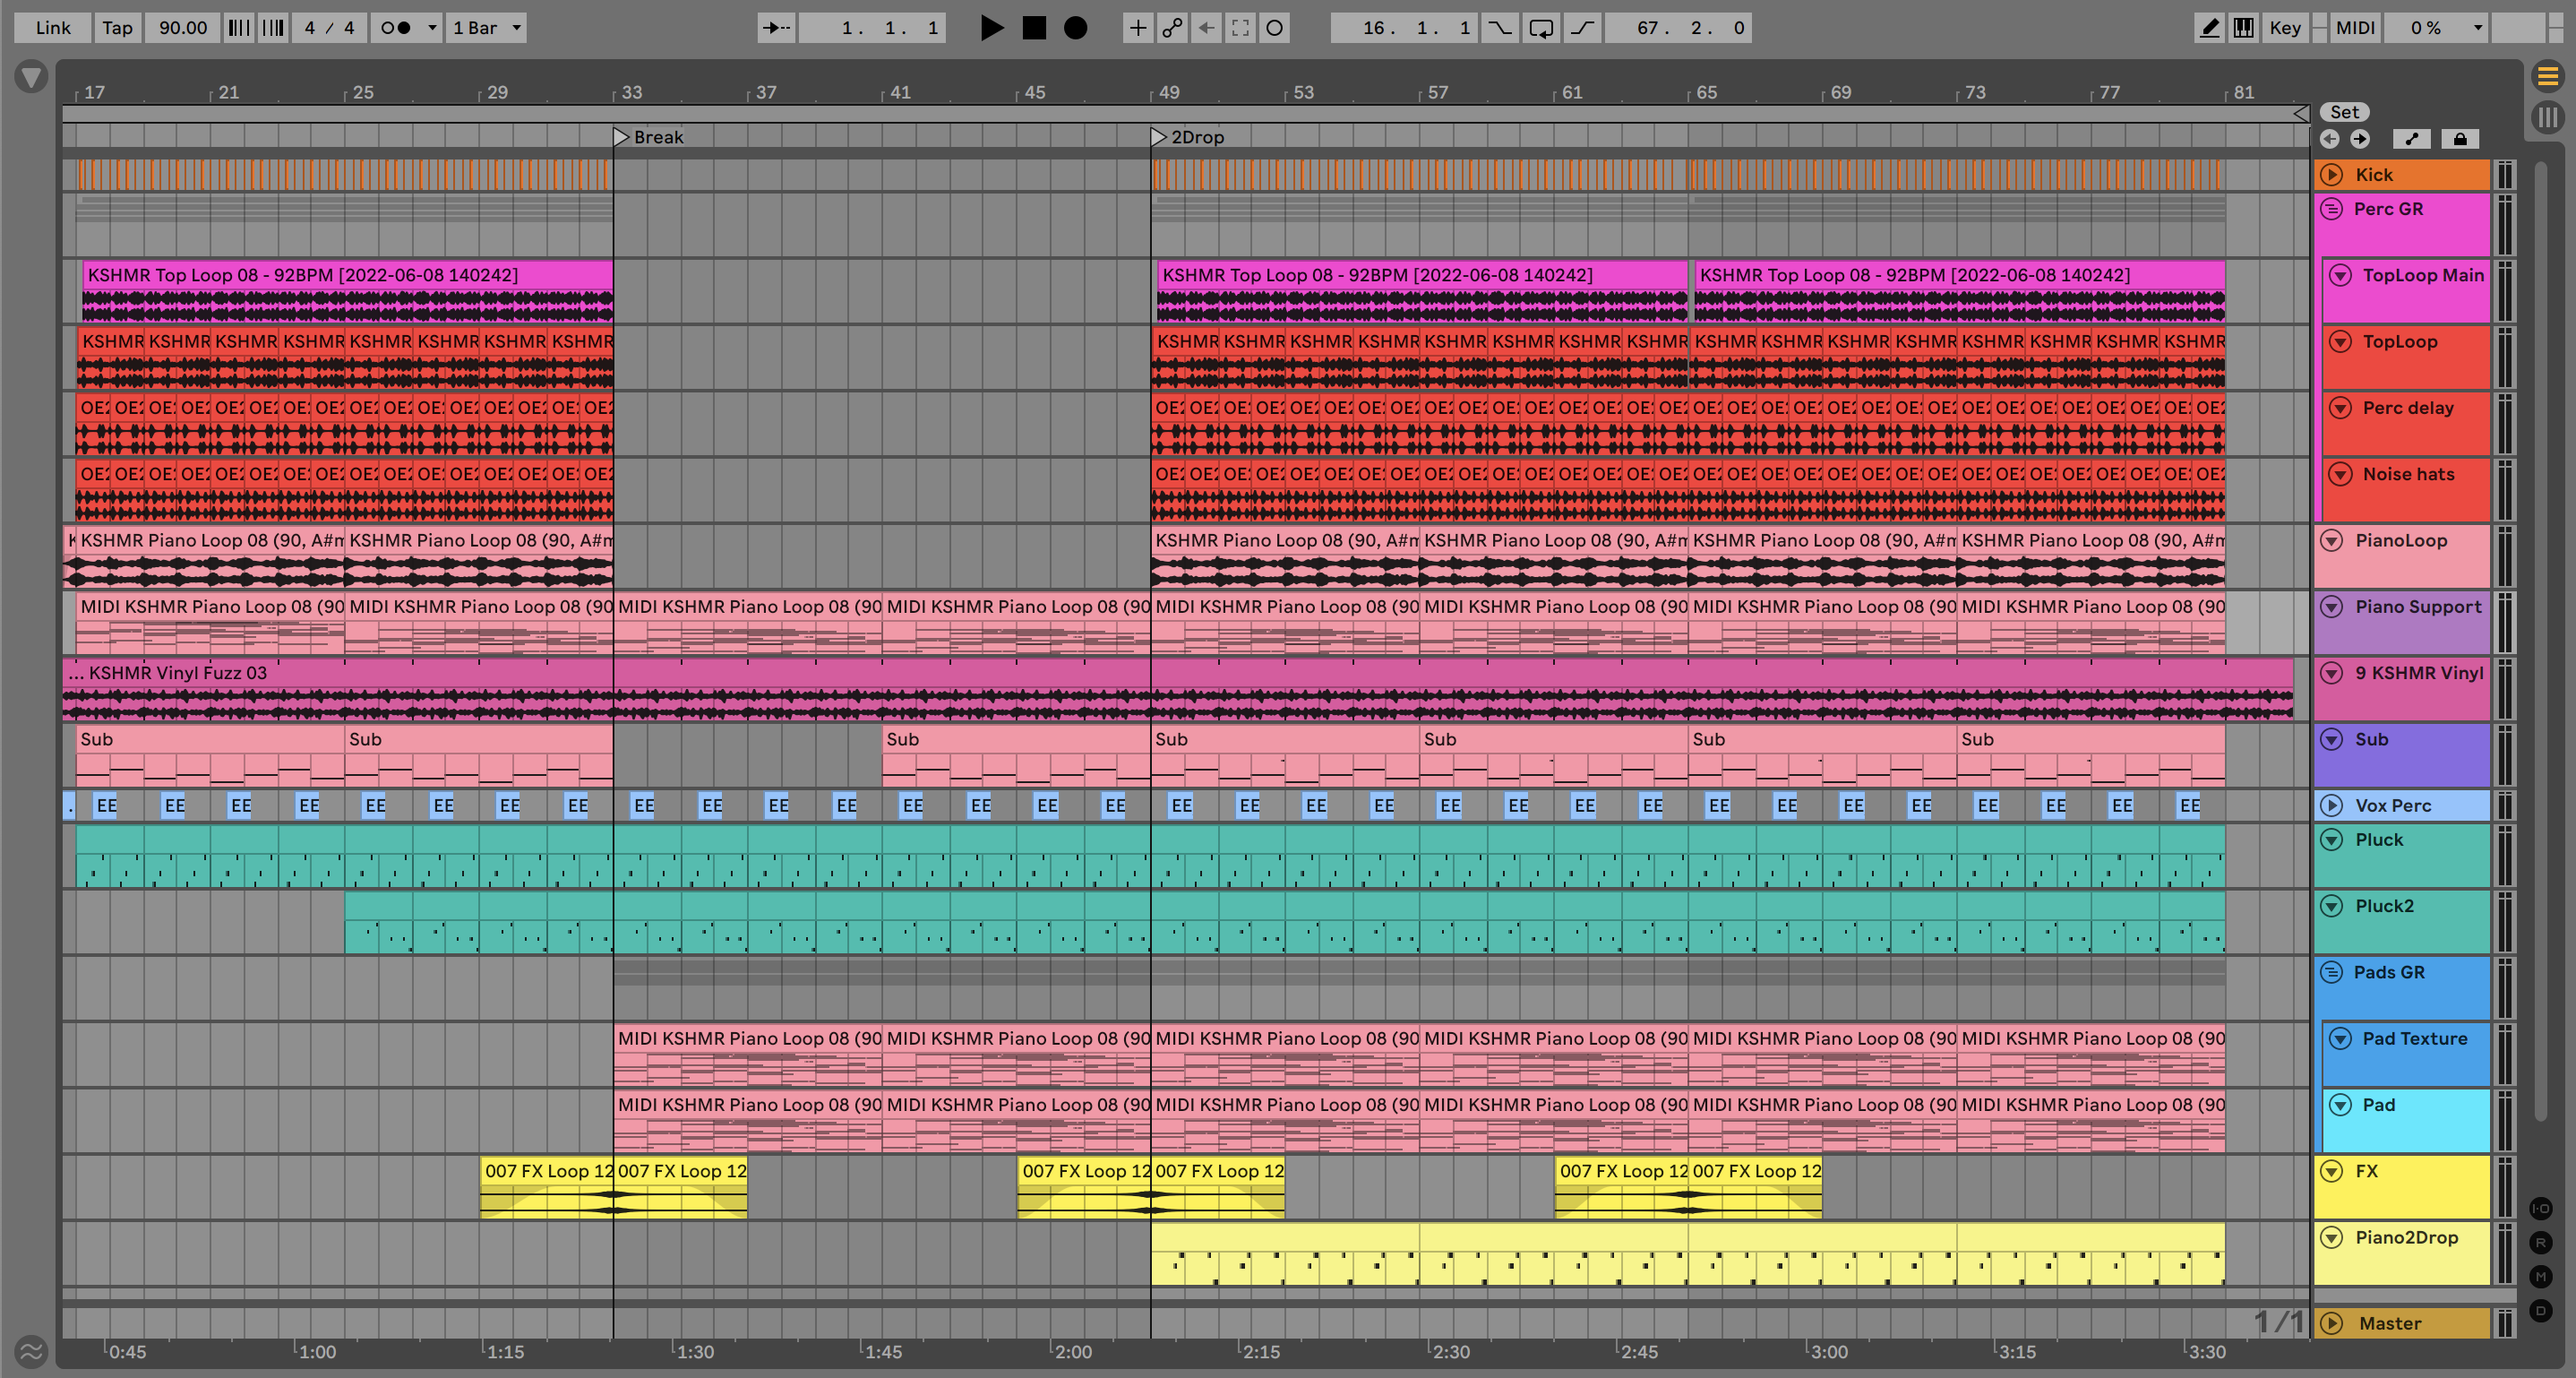Toggle the Metronome button
Viewport: 2576px width, 1378px height.
tap(397, 28)
